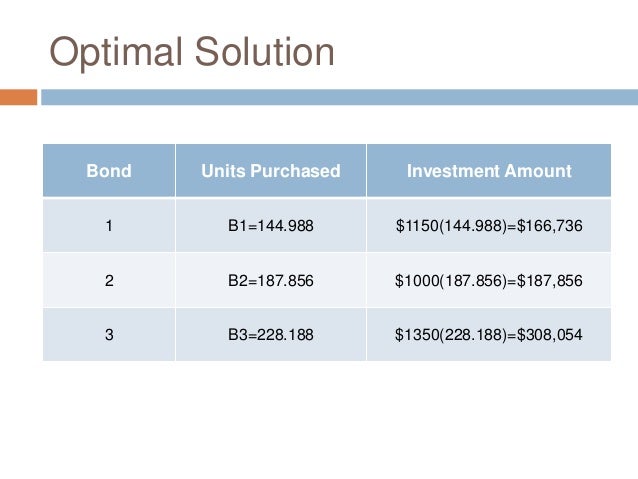Click the orange accent block
Screen dimensions: 638x479
coord(18,97)
